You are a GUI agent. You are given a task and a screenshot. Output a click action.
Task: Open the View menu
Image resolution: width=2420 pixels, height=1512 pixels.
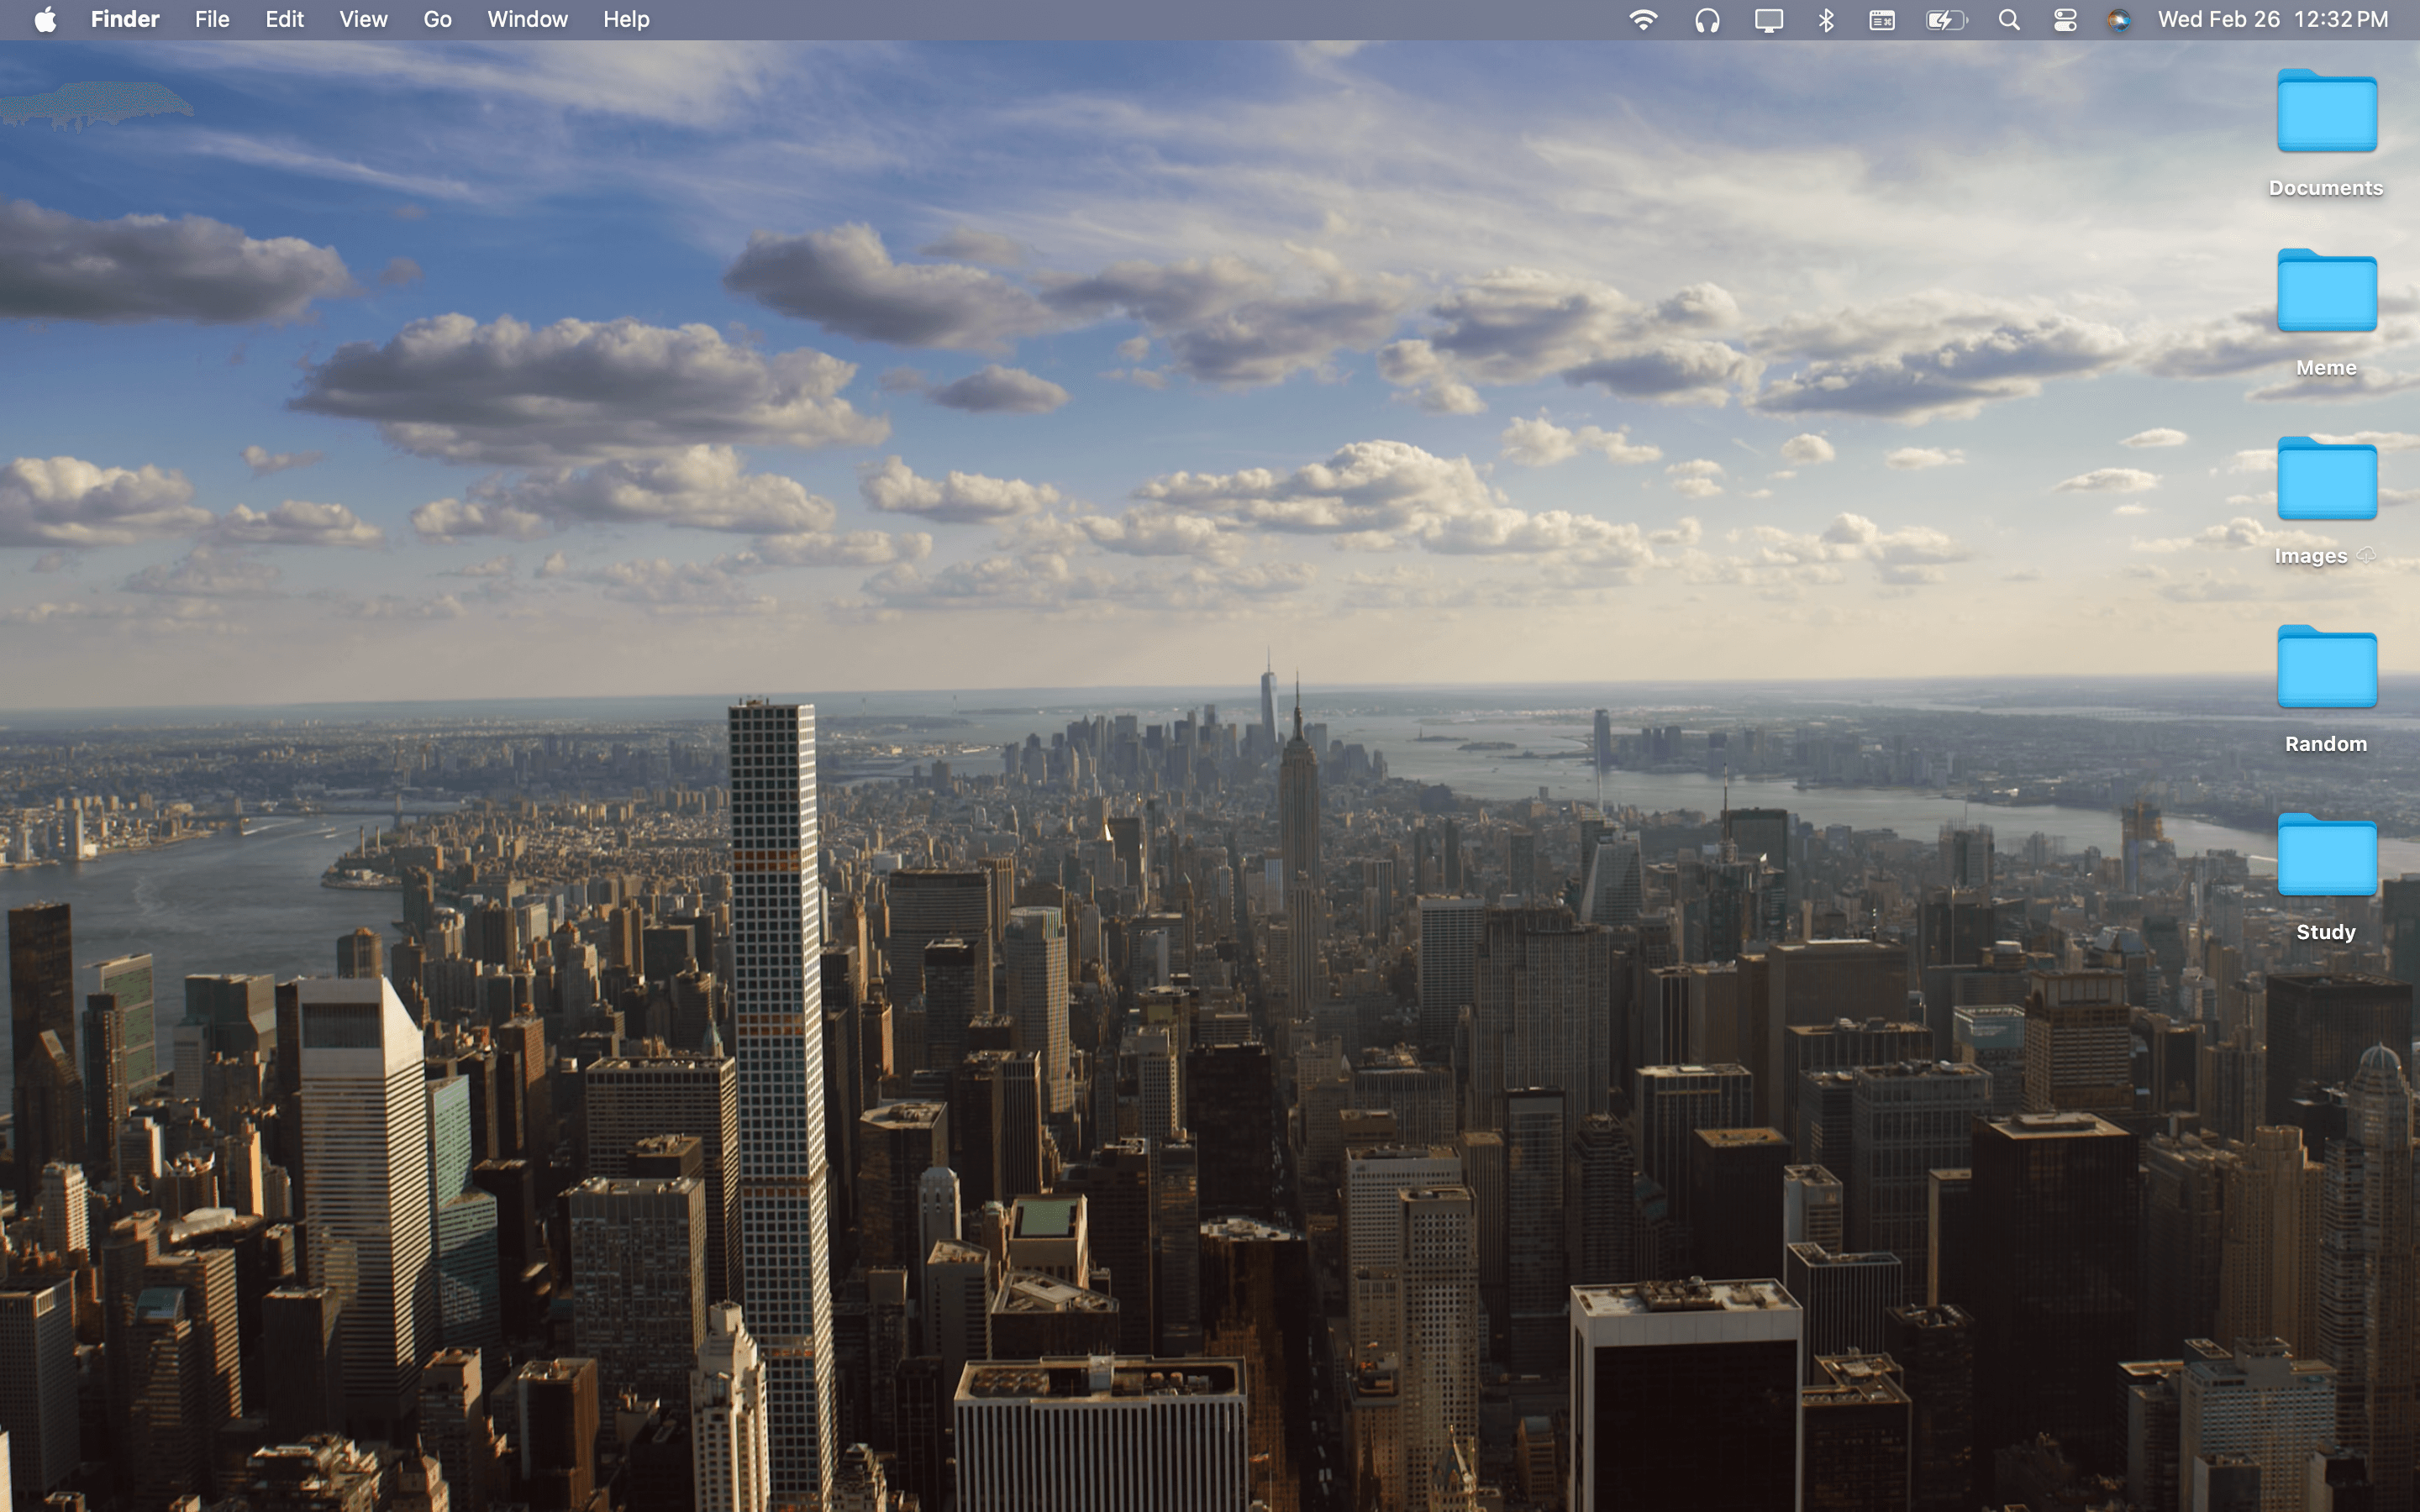tap(362, 18)
